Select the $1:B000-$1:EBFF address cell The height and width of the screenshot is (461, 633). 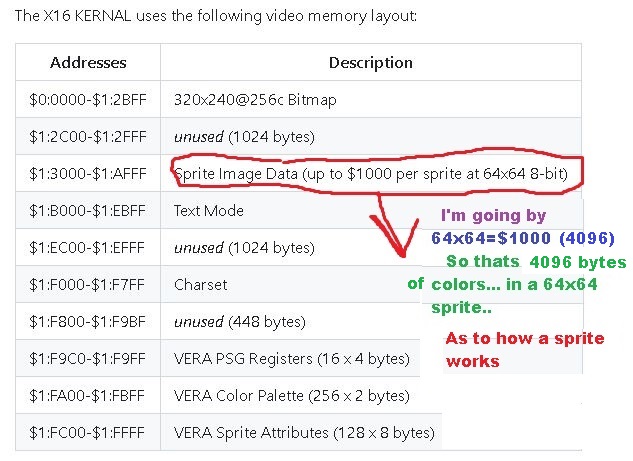[x=88, y=211]
